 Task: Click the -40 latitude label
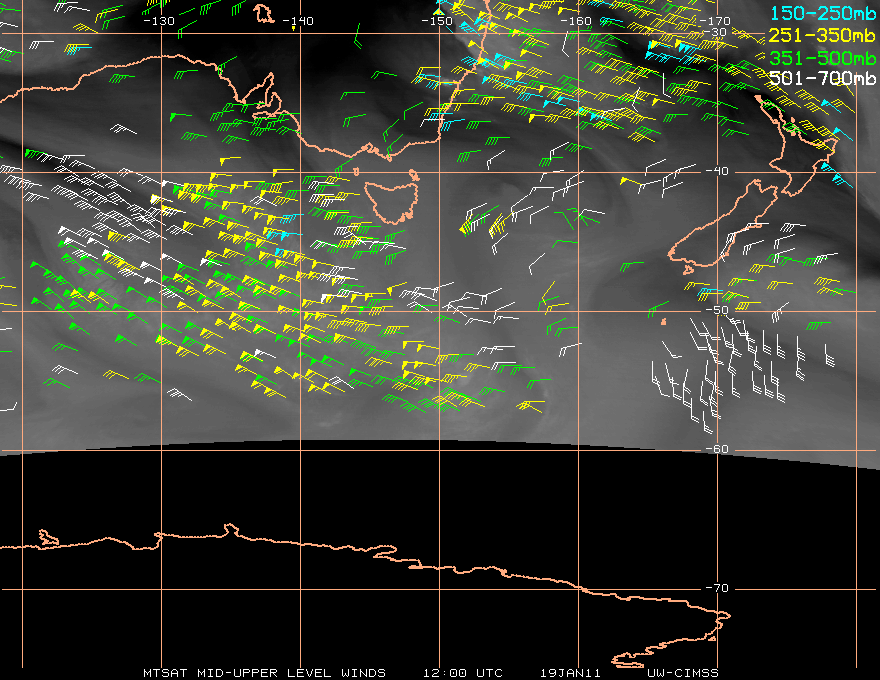pos(717,171)
